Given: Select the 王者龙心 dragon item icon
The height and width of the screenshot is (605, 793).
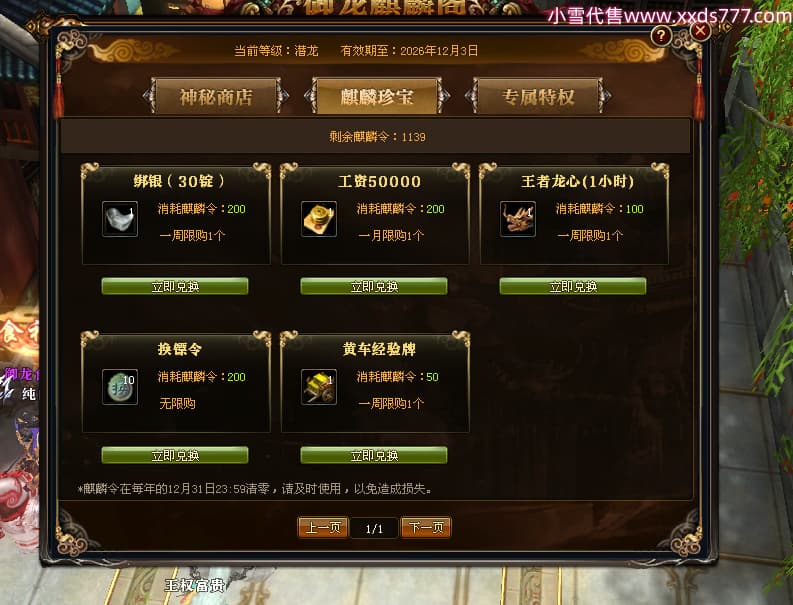Looking at the screenshot, I should pyautogui.click(x=518, y=219).
